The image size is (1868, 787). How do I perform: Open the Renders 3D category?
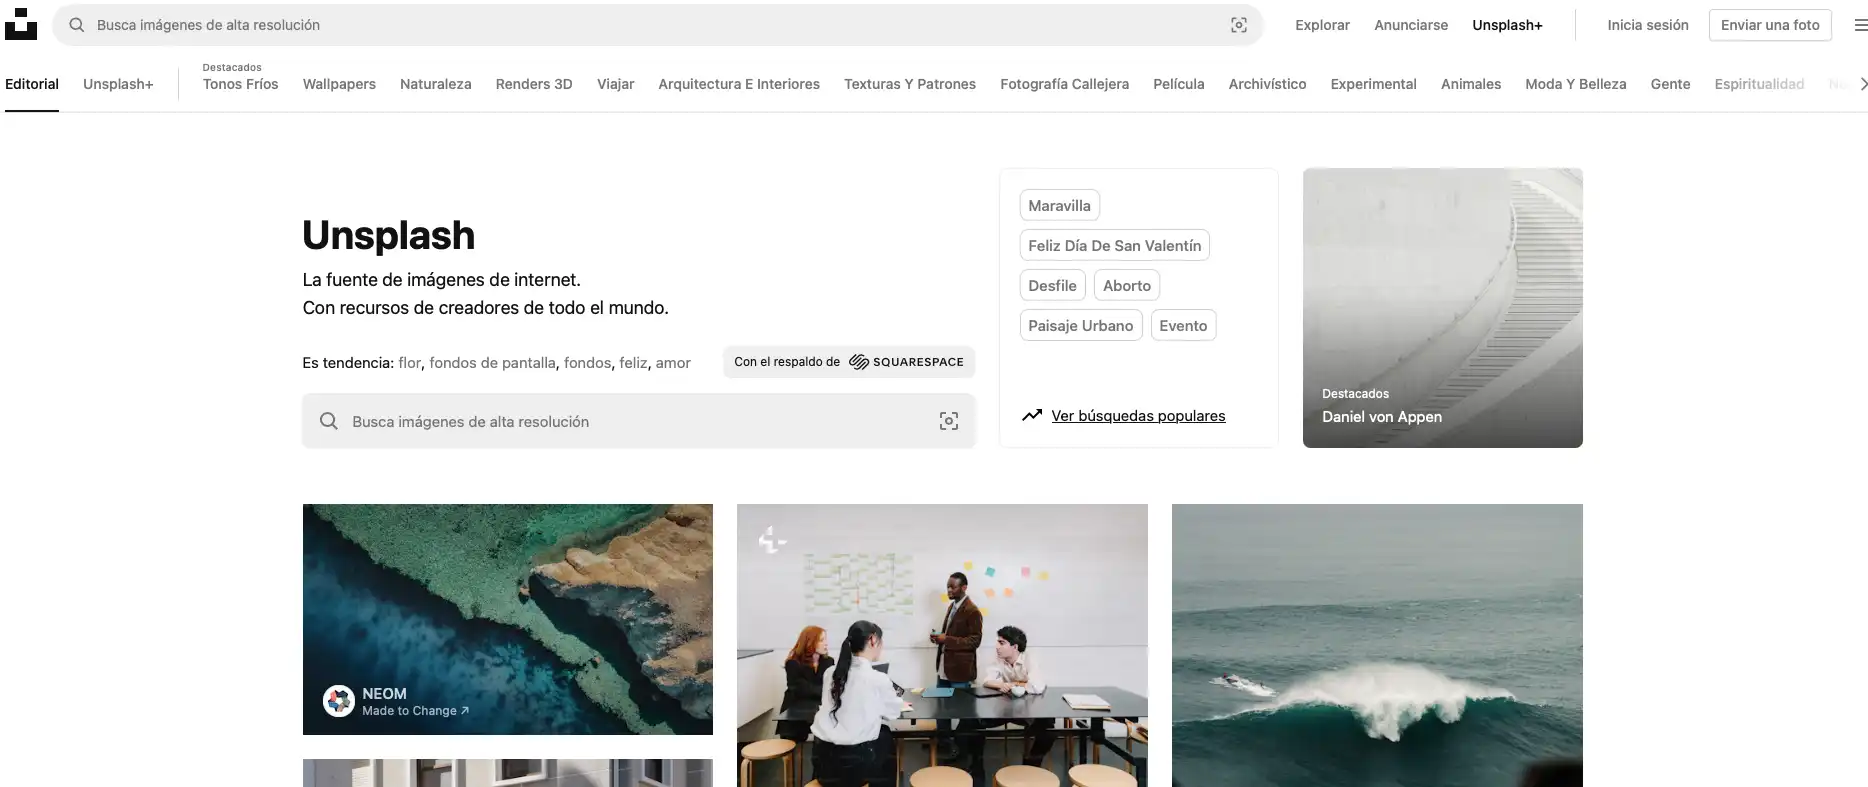tap(534, 84)
